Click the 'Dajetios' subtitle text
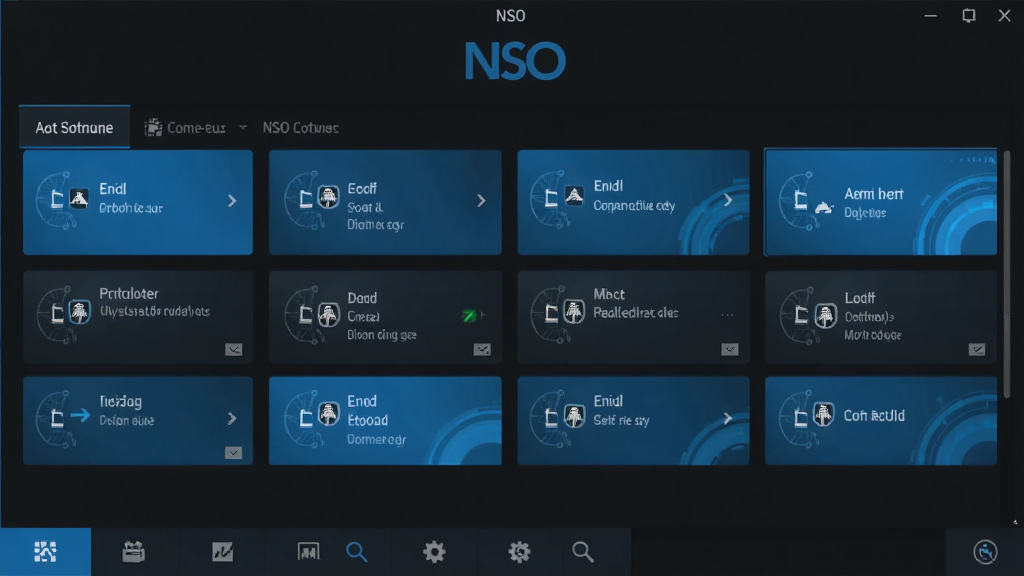The width and height of the screenshot is (1024, 576). point(865,213)
